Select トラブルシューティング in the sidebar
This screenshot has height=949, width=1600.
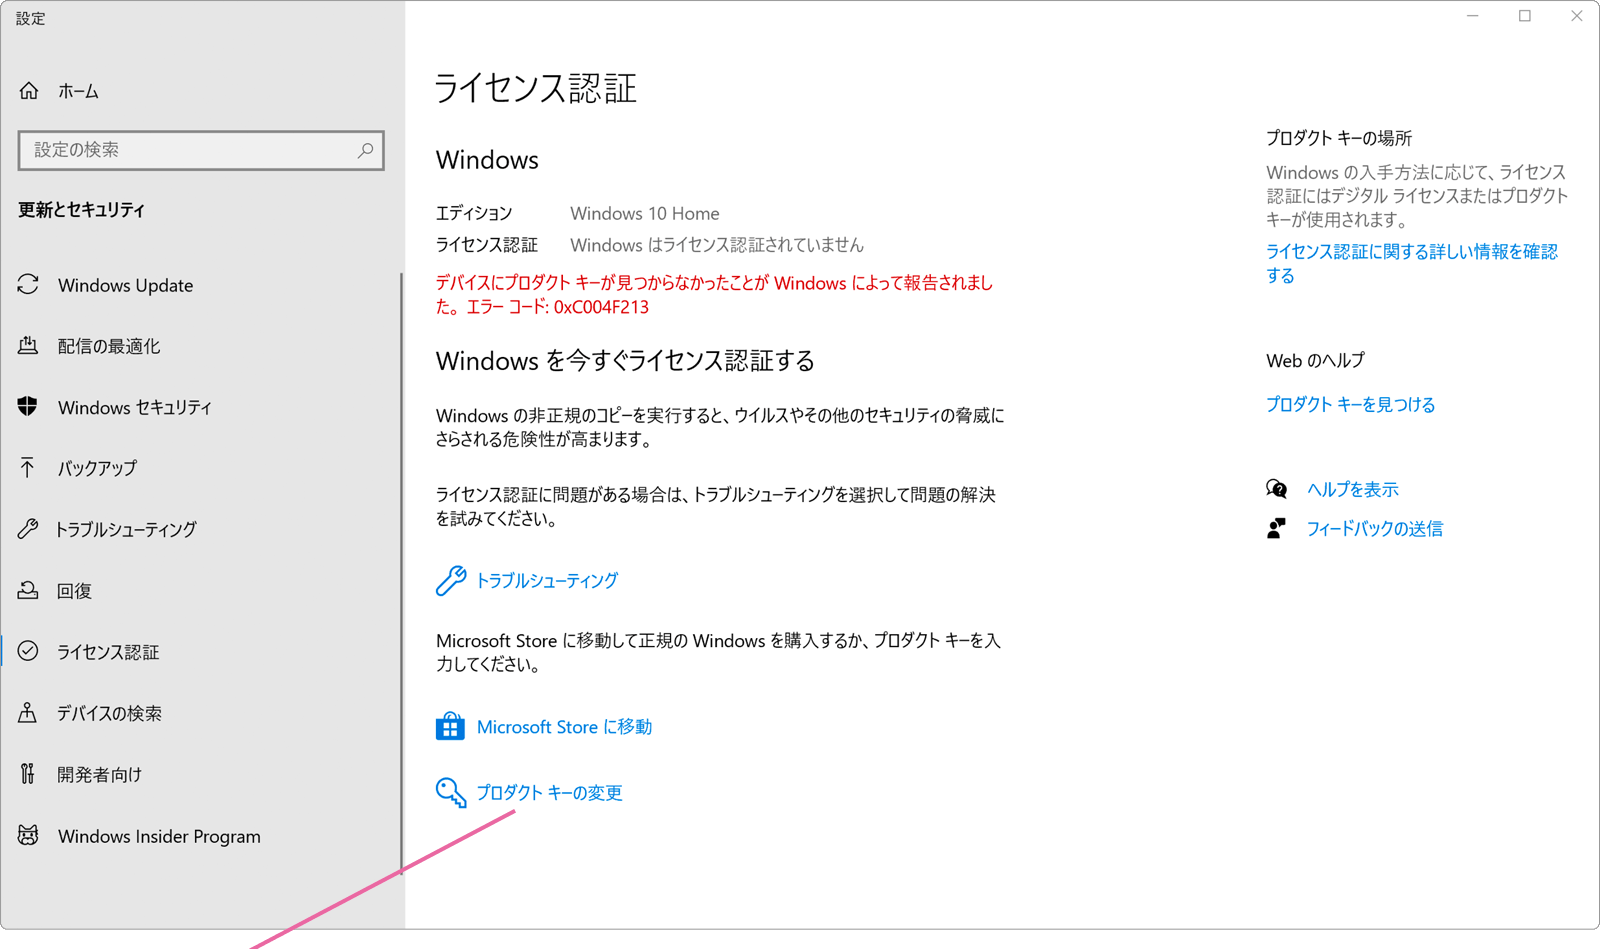pos(126,529)
